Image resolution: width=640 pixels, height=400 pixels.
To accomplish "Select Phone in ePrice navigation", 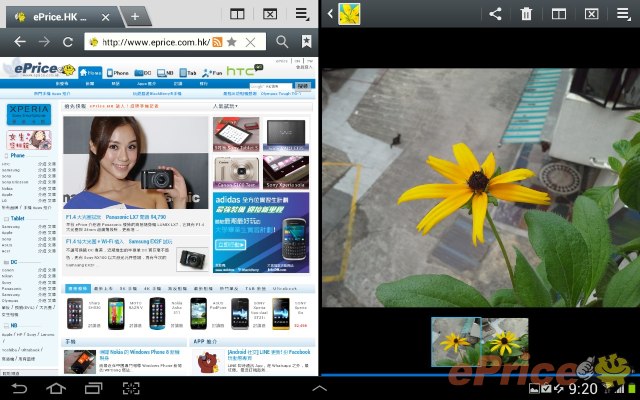I will coord(118,73).
